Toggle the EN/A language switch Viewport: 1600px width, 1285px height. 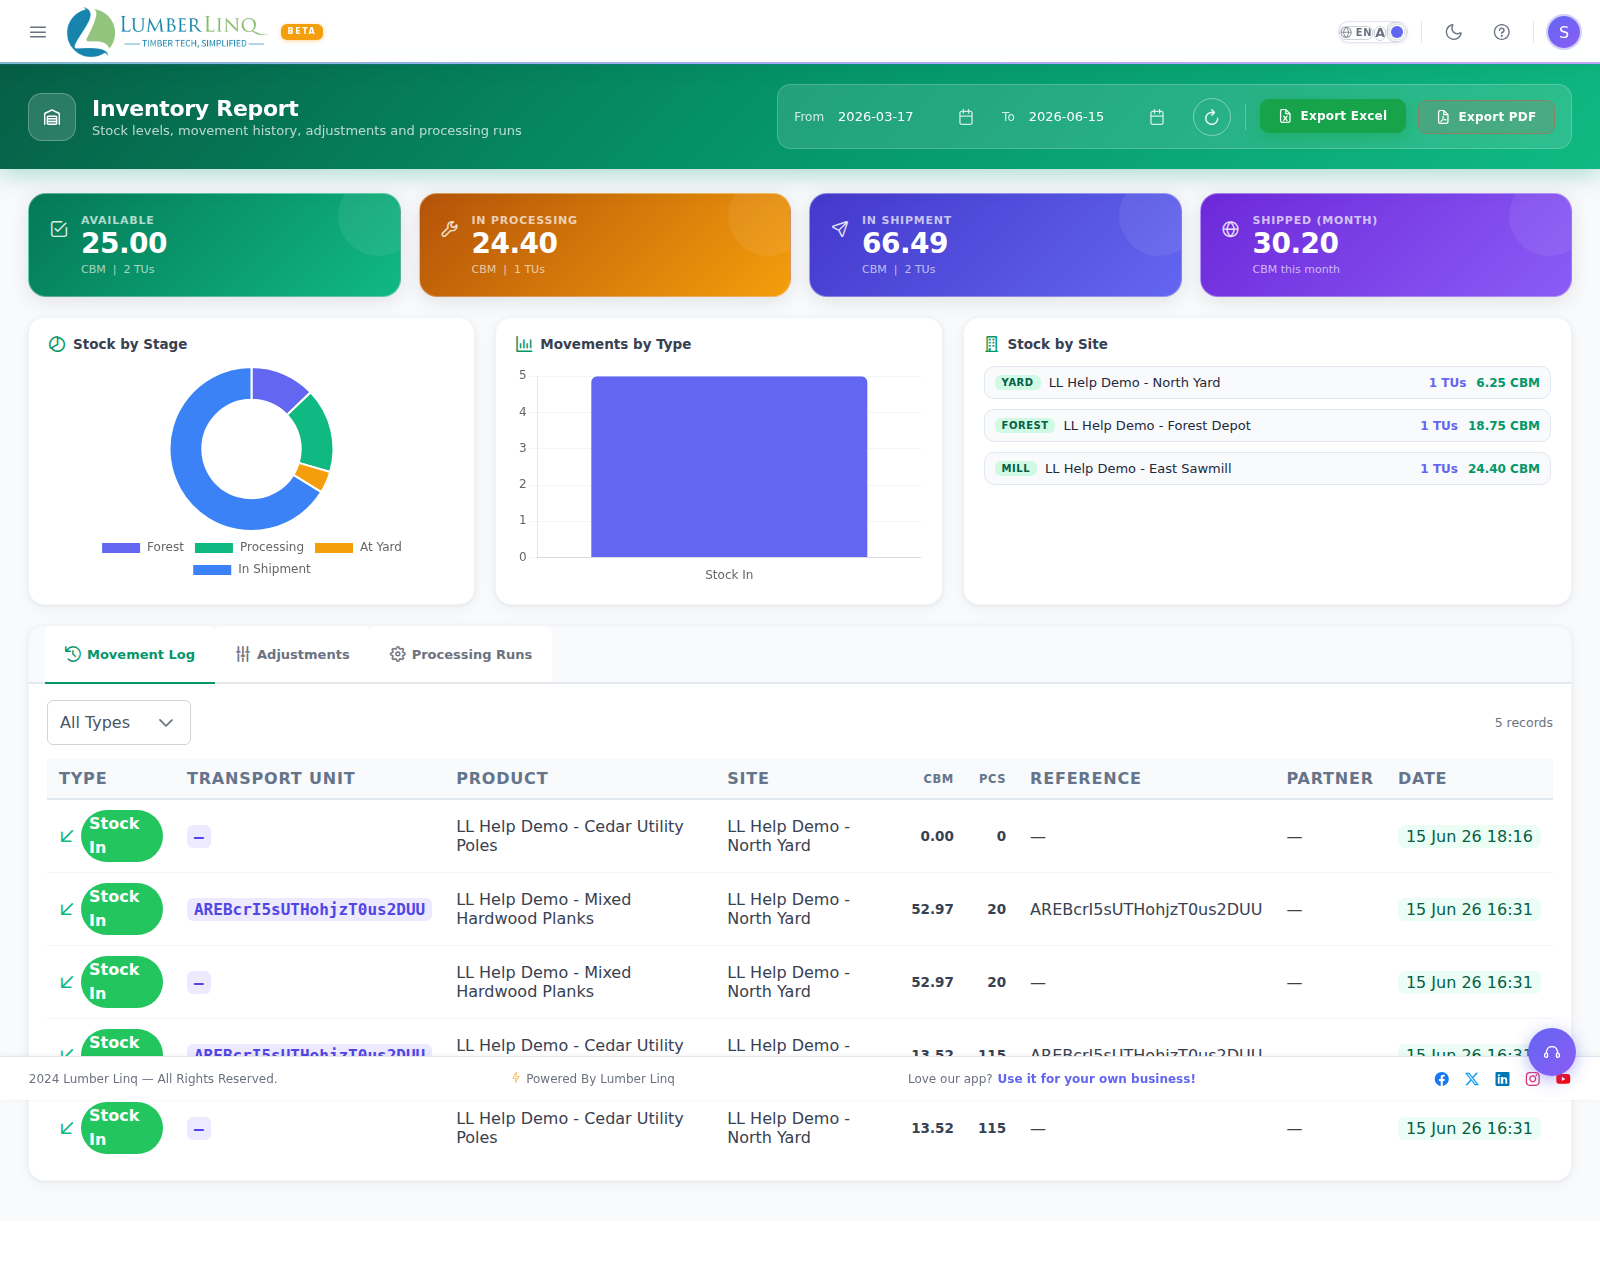1373,32
